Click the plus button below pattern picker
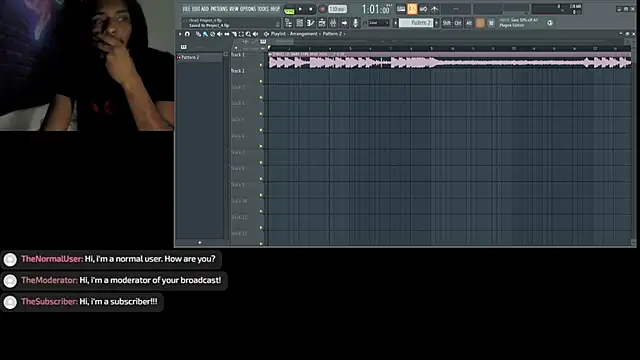 coord(200,242)
